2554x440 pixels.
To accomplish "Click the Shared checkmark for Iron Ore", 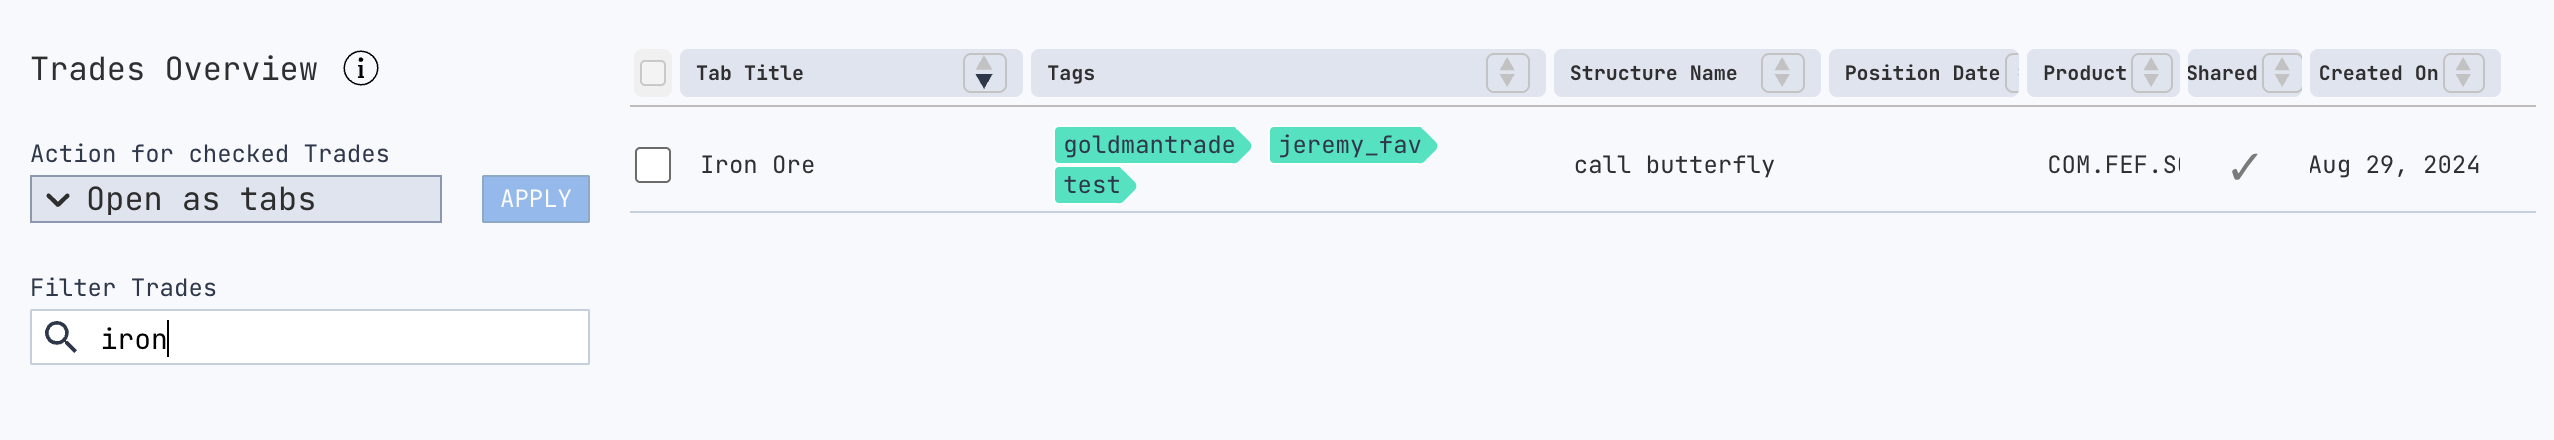I will pos(2244,166).
